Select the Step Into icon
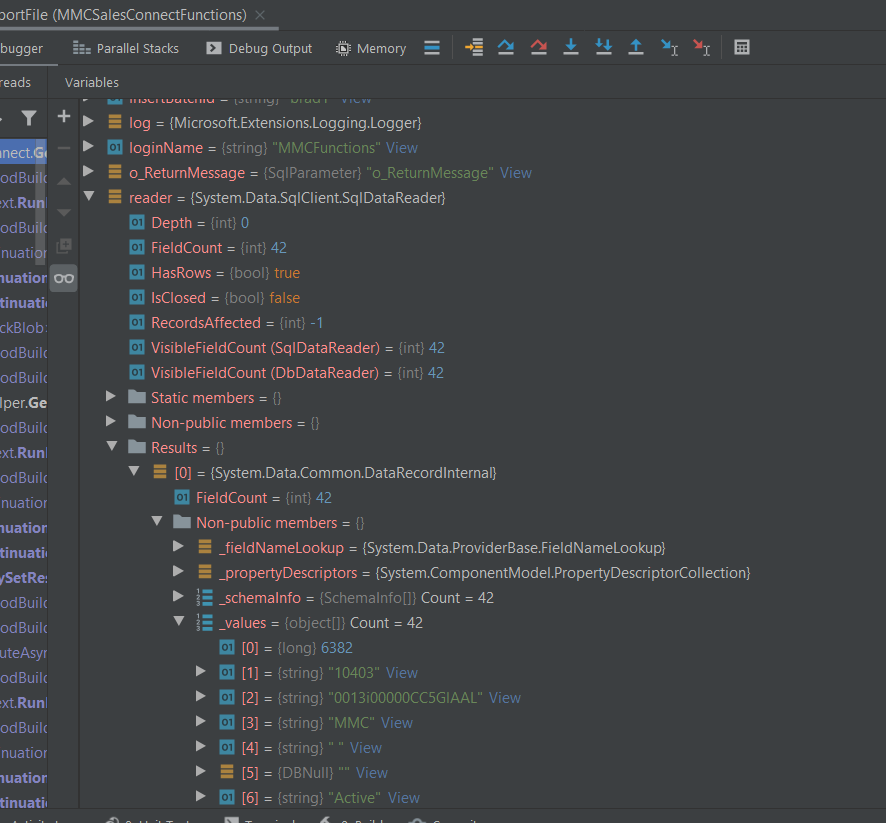This screenshot has height=823, width=886. tap(571, 47)
